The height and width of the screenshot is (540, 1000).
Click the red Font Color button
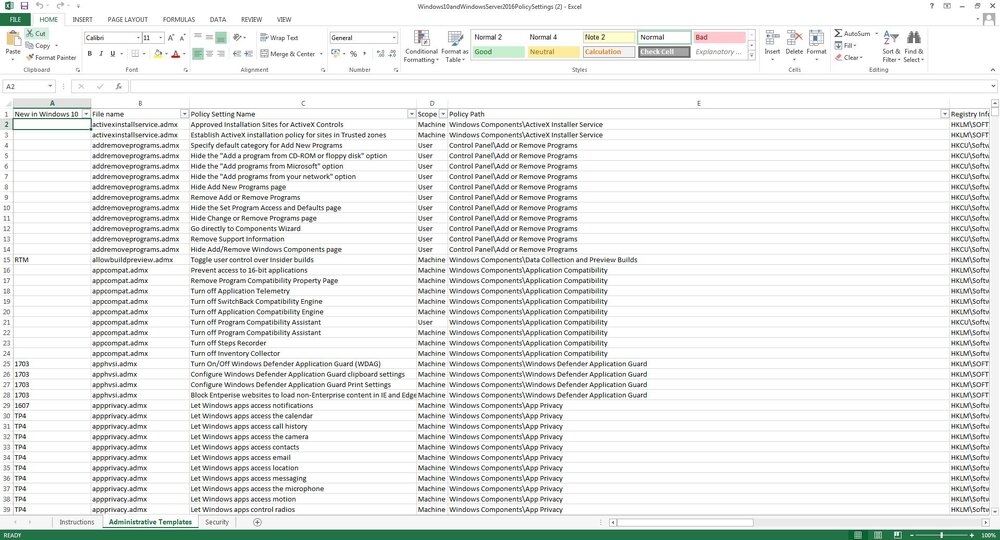(176, 54)
